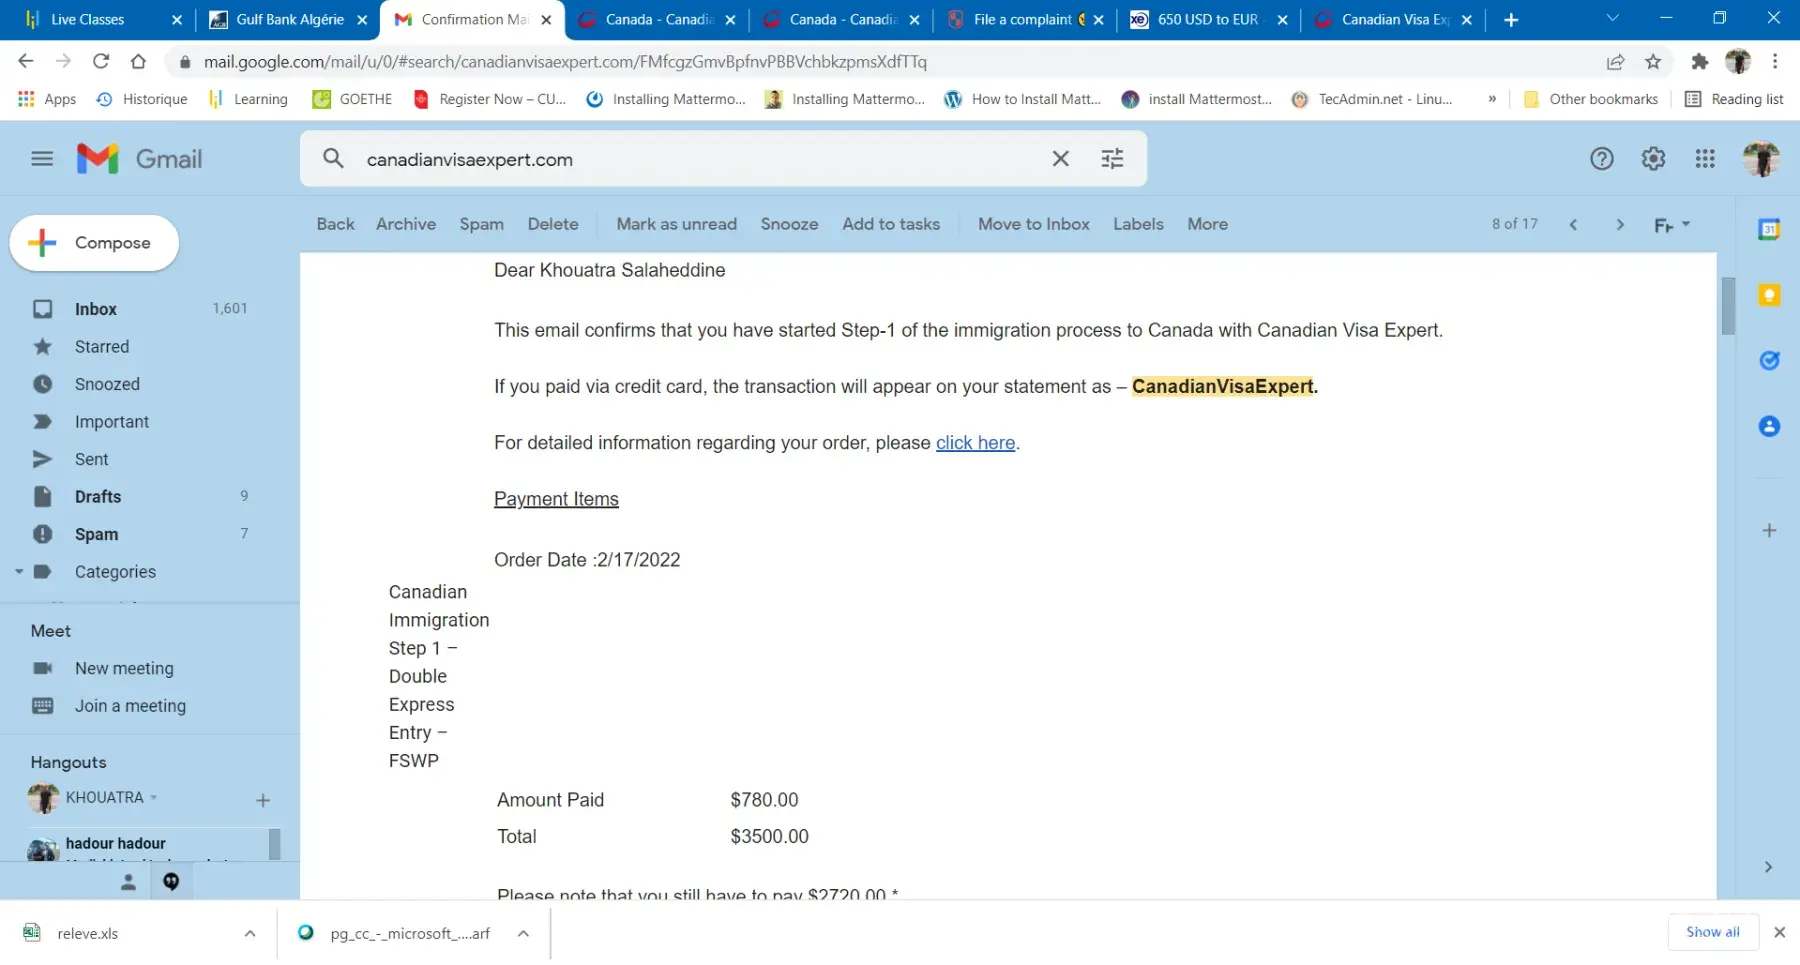Open KHOUATRA Hangouts status dropdown
This screenshot has width=1800, height=965.
(x=154, y=798)
